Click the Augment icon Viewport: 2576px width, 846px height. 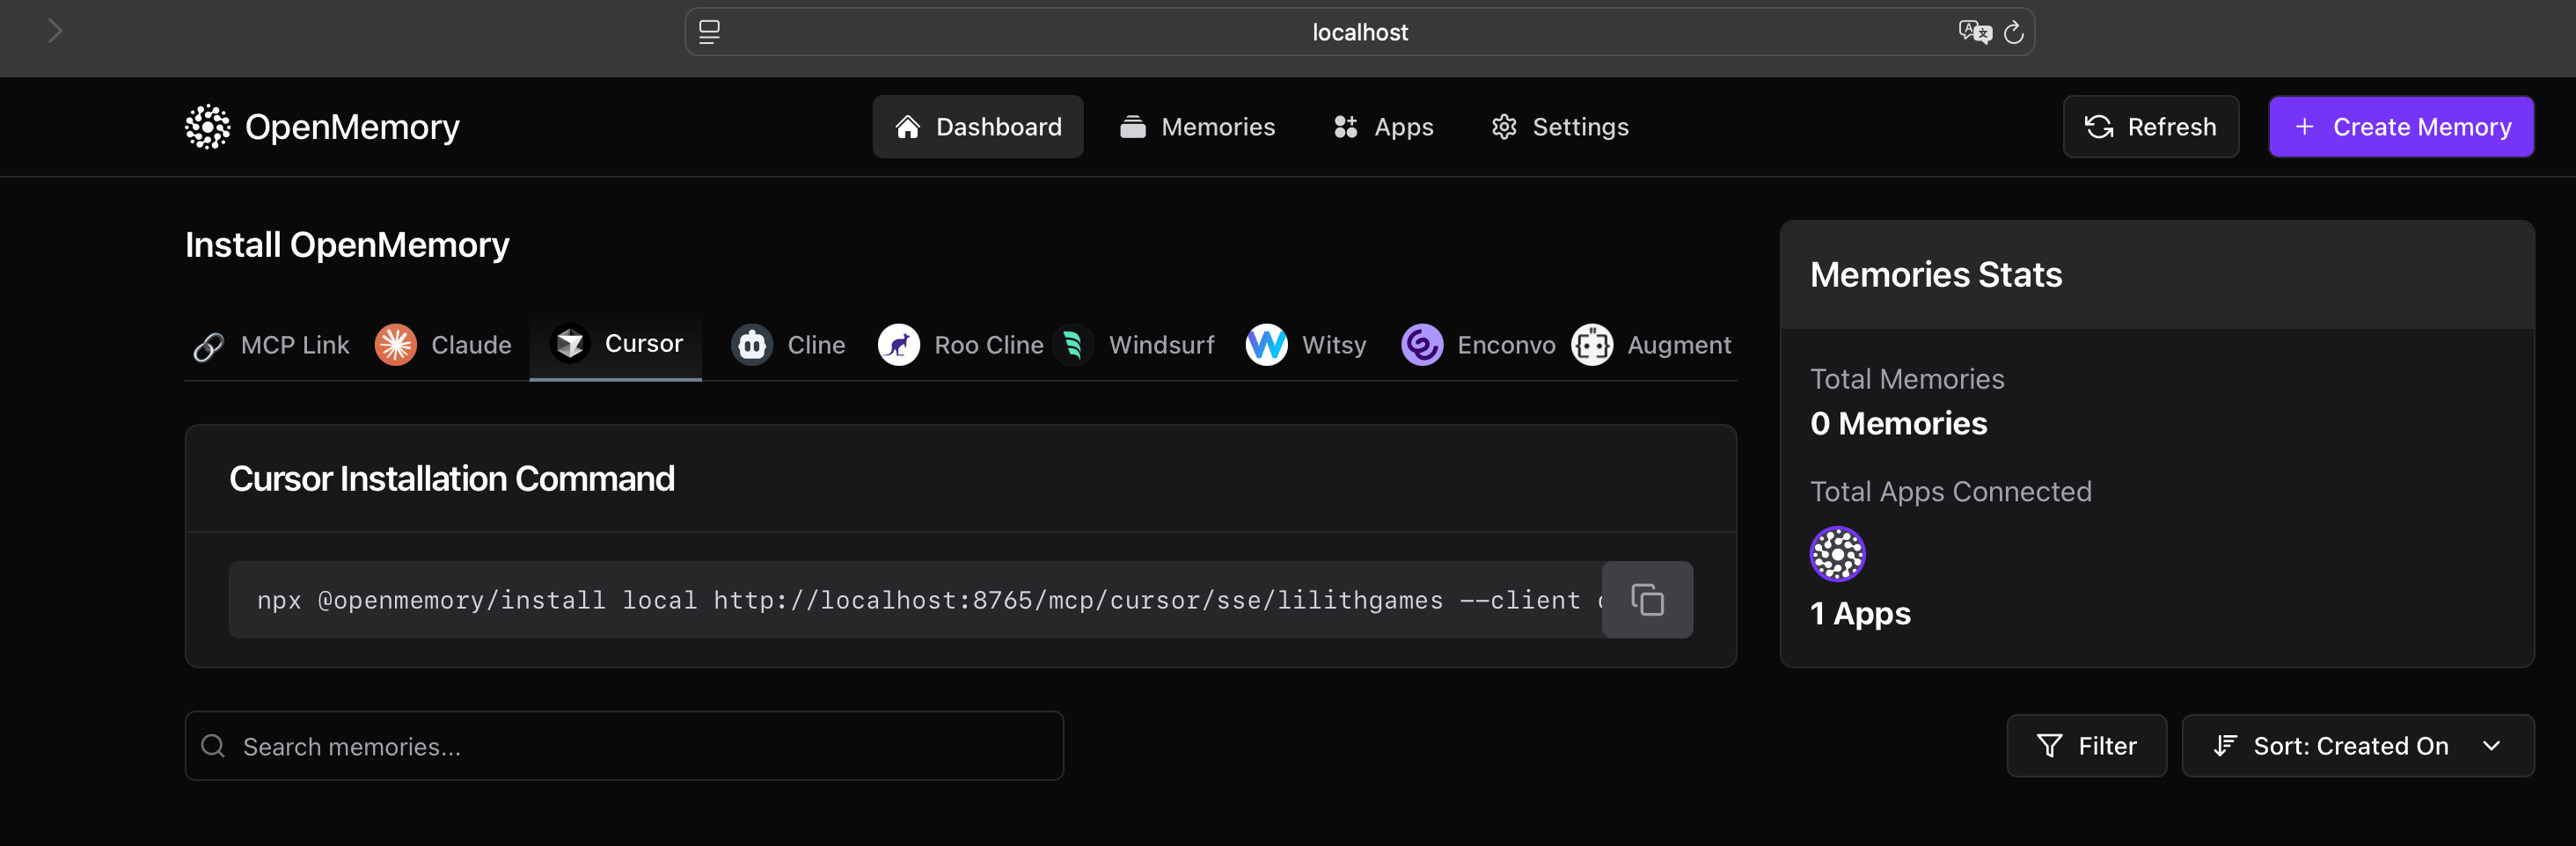coord(1593,344)
